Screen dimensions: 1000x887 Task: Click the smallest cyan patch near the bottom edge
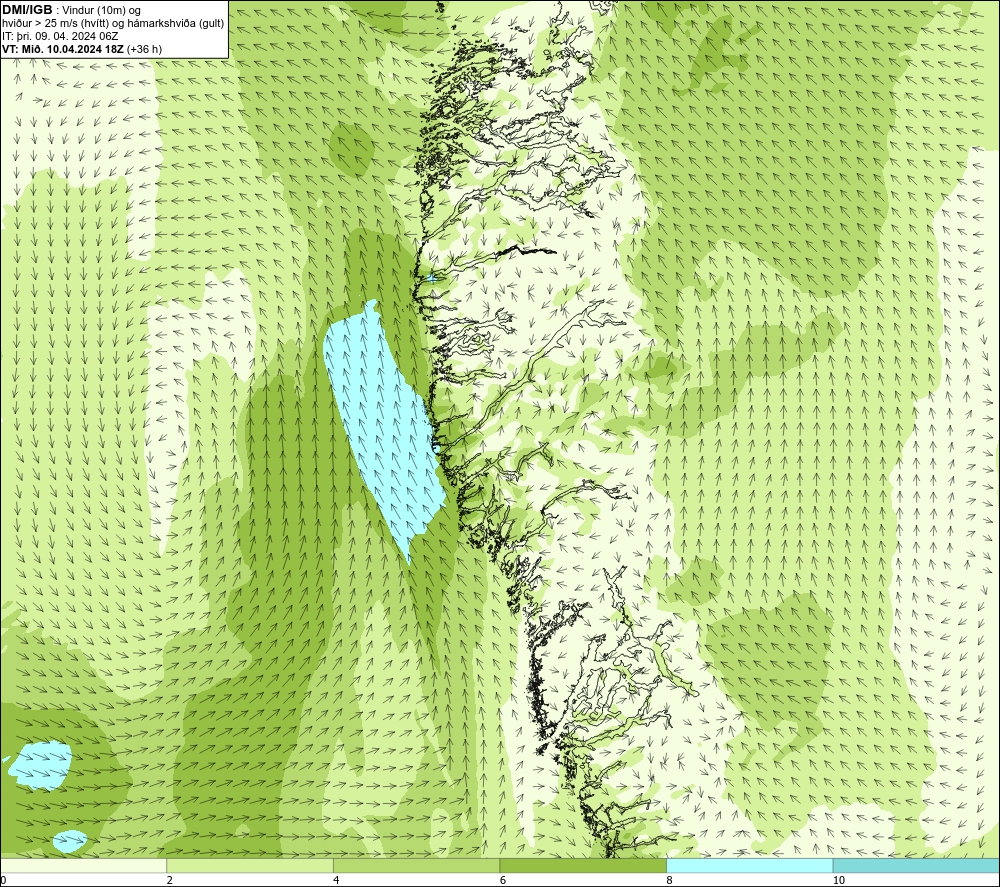coord(70,841)
